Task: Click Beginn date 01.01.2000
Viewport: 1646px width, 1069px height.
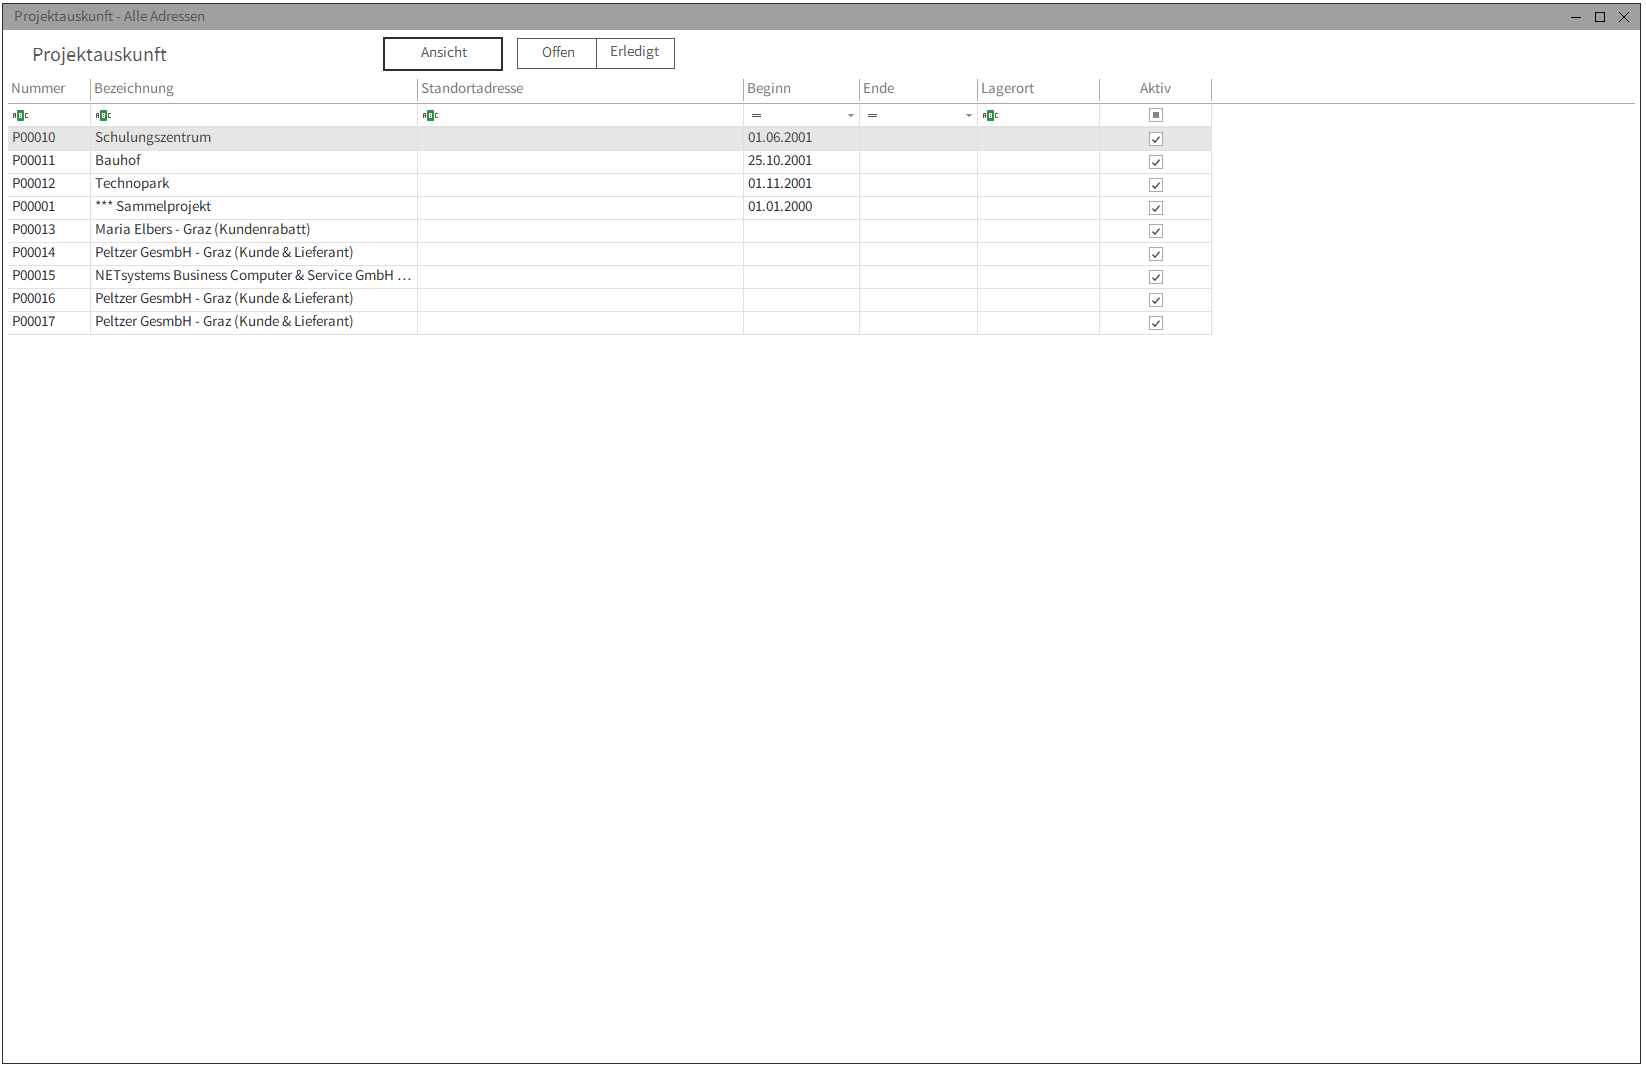Action: coord(780,207)
